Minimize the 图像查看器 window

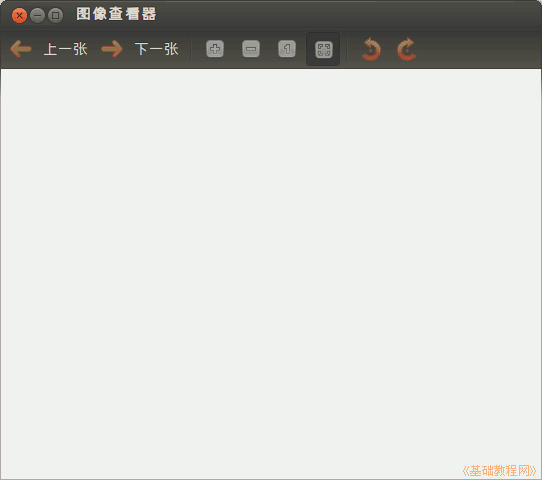point(37,16)
